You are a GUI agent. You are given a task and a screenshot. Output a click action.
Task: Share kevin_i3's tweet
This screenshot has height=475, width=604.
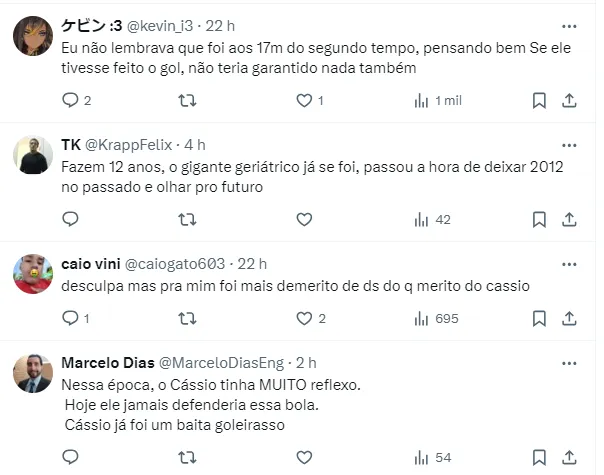(x=569, y=100)
